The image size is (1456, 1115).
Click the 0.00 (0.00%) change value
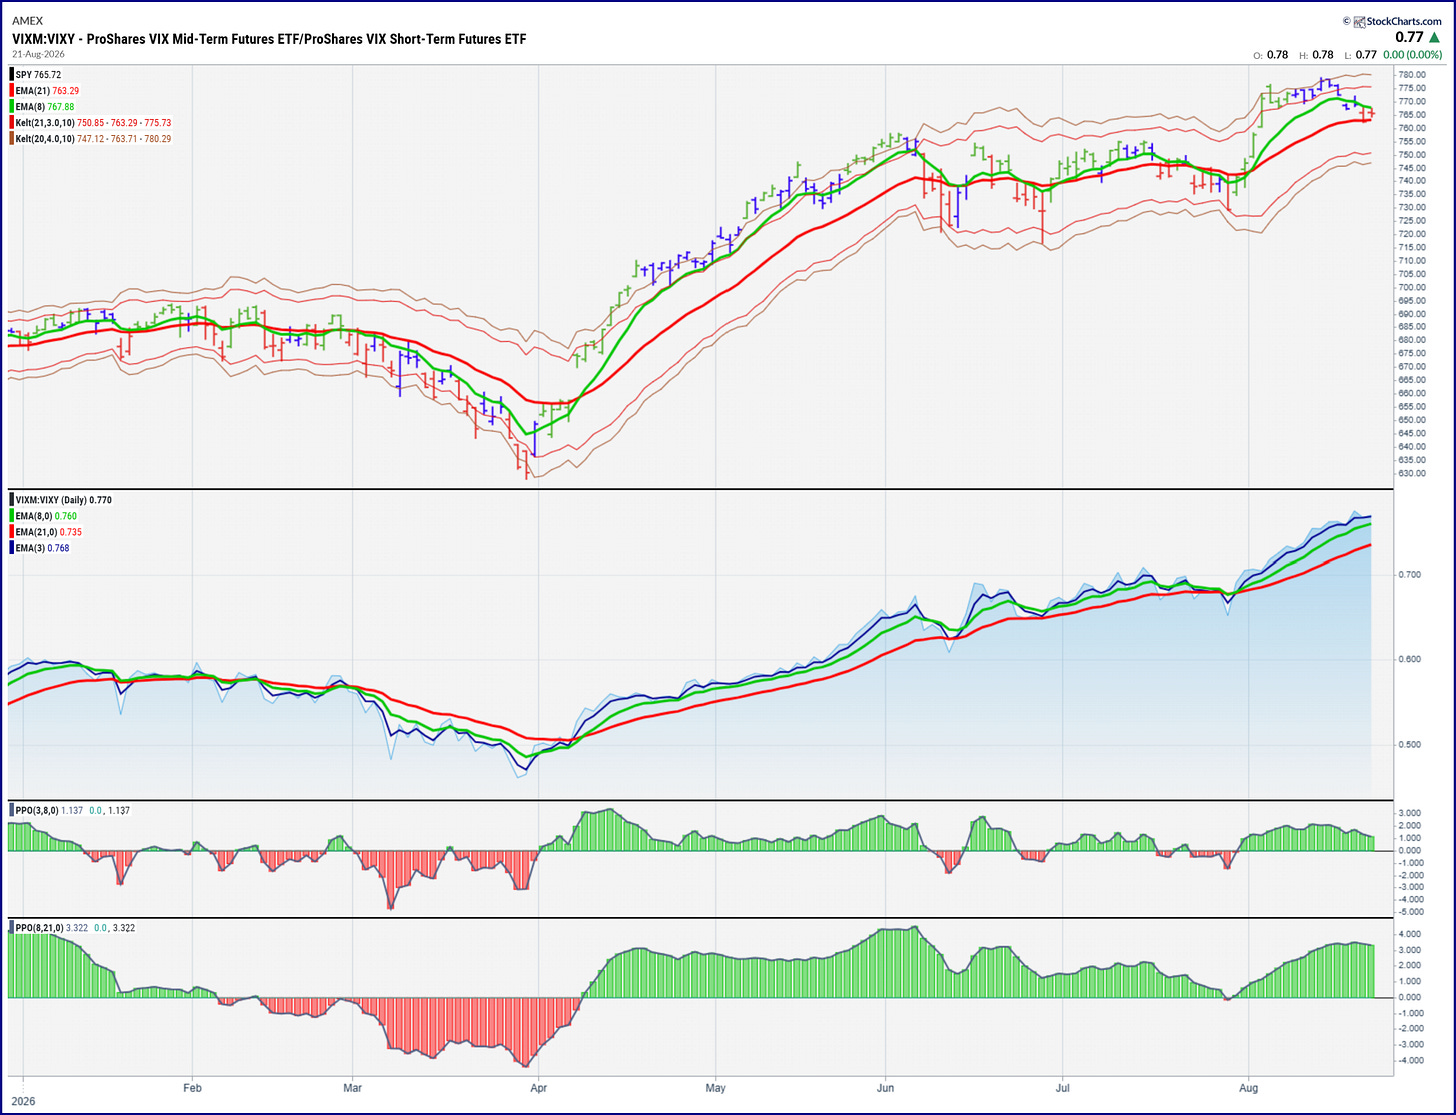coord(1412,55)
